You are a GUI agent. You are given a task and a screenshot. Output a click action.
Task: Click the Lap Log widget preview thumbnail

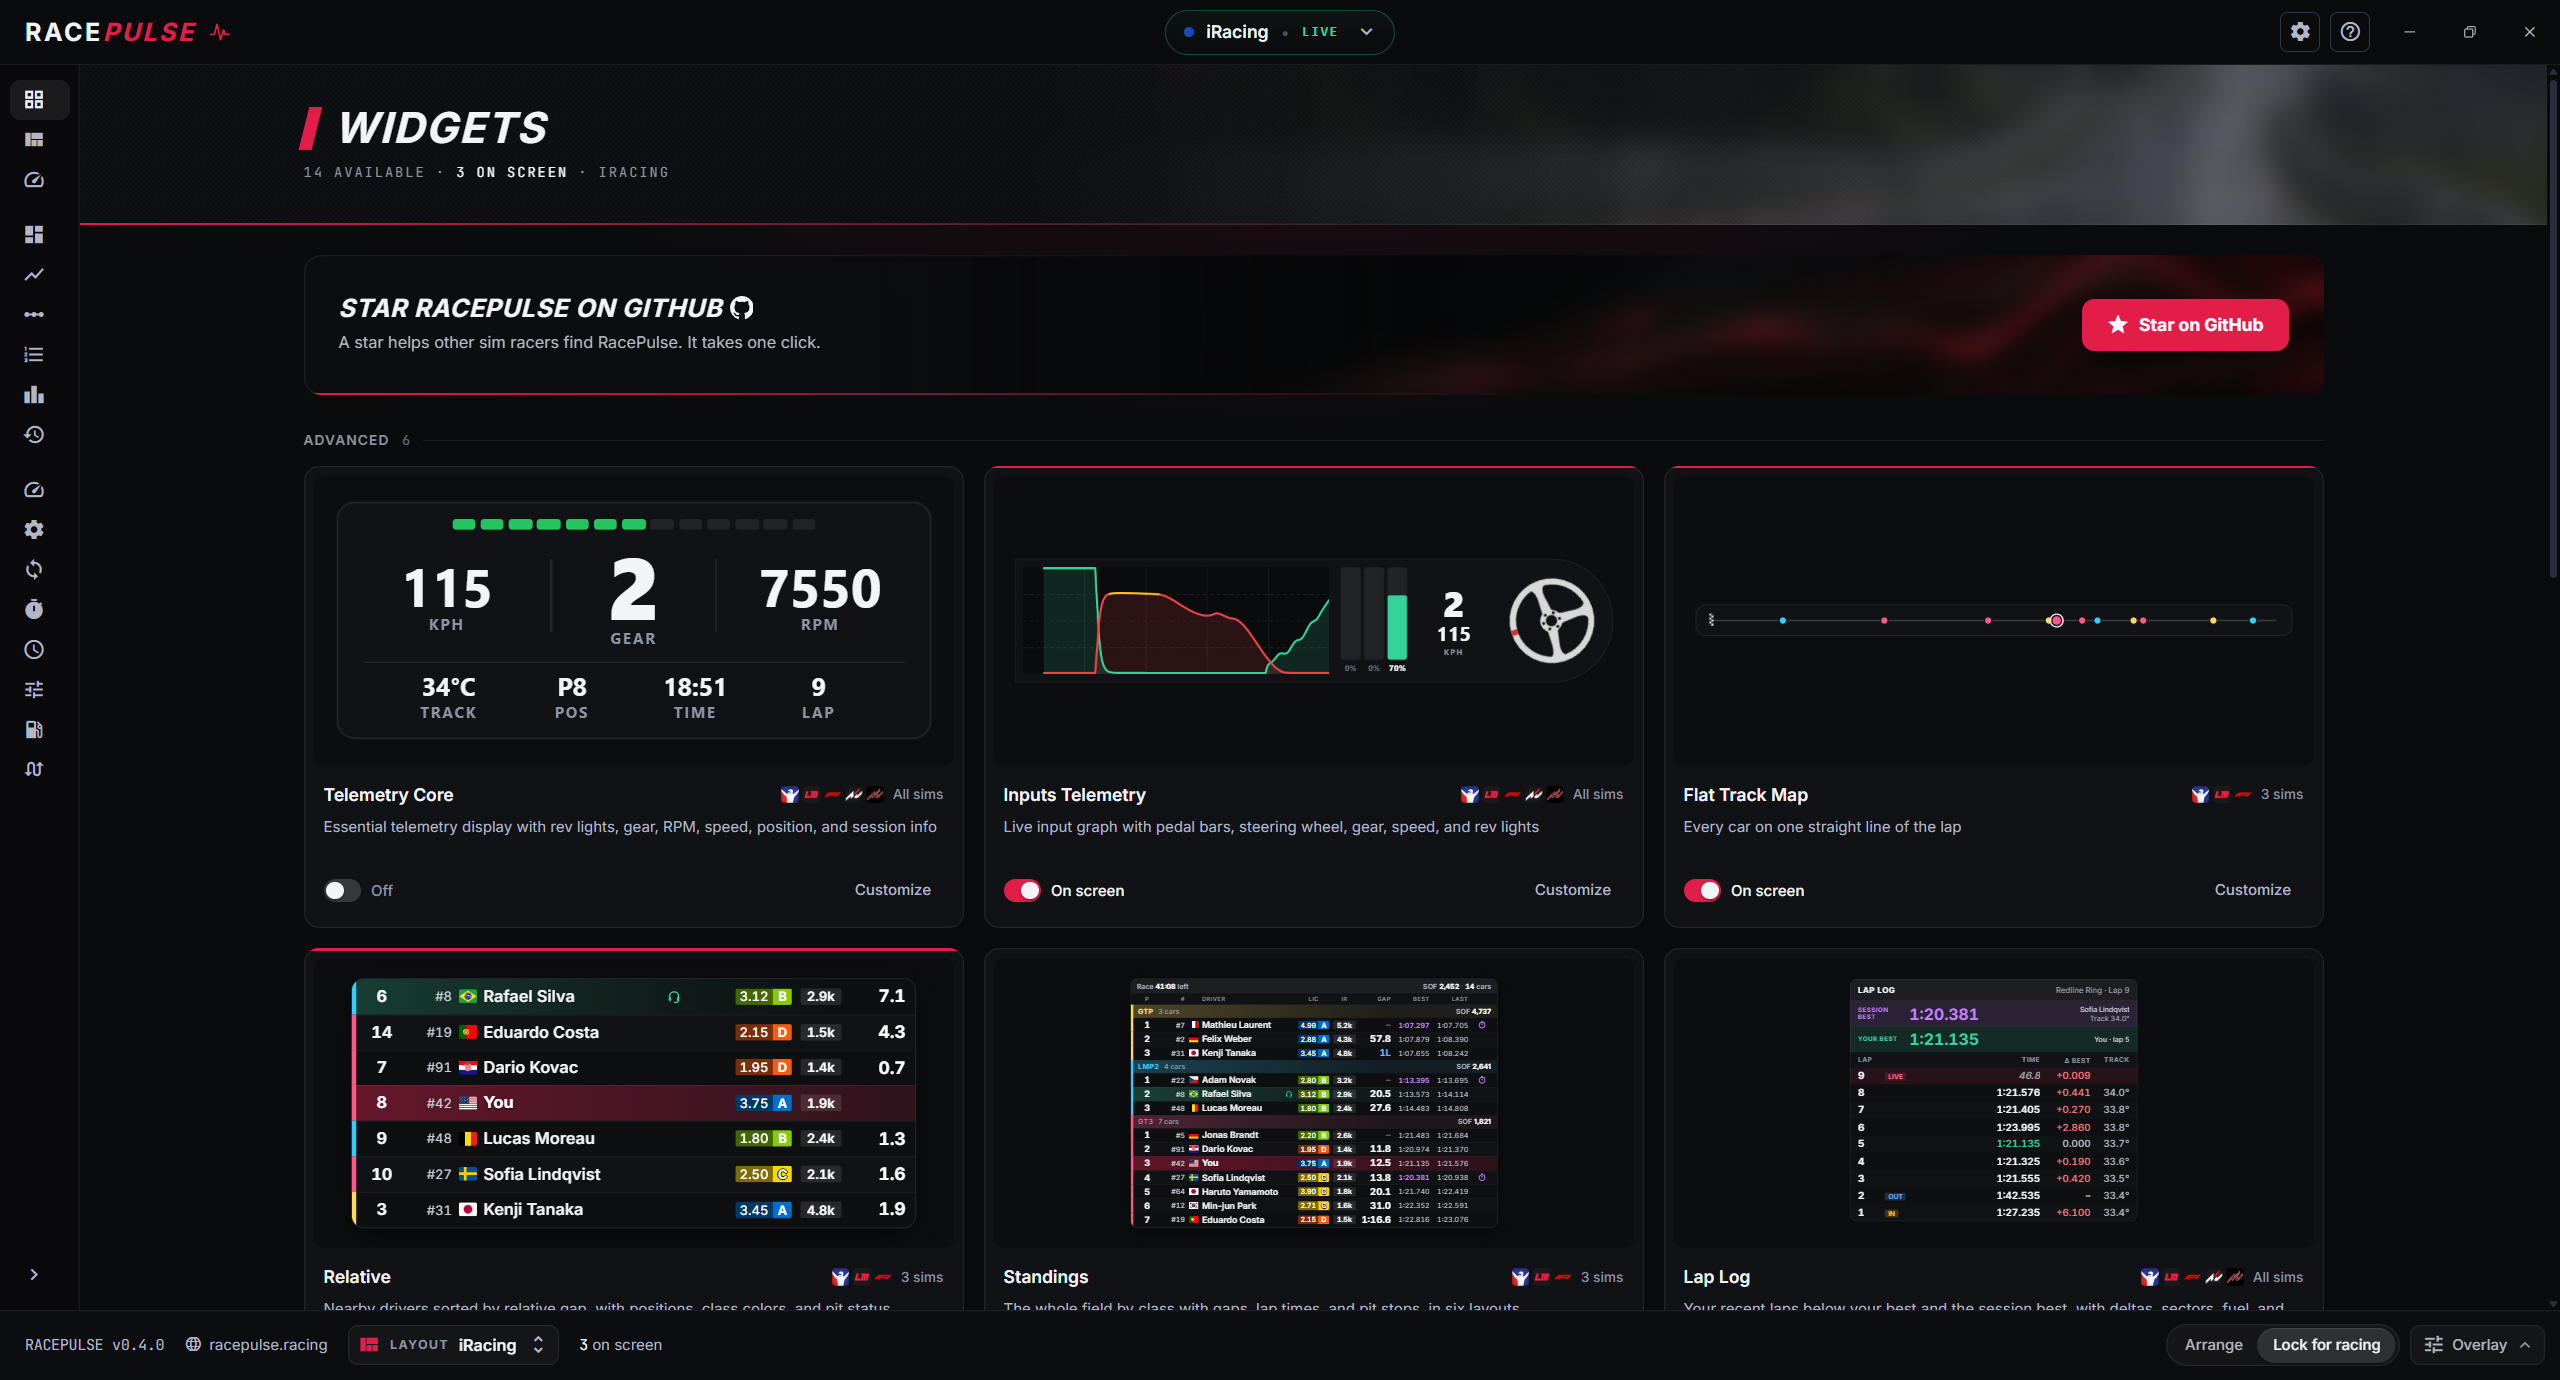tap(1993, 1103)
